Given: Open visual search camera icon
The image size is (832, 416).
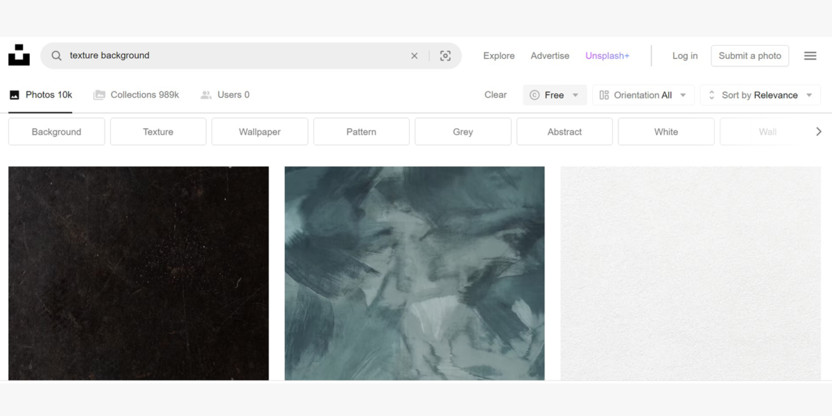Looking at the screenshot, I should tap(445, 56).
